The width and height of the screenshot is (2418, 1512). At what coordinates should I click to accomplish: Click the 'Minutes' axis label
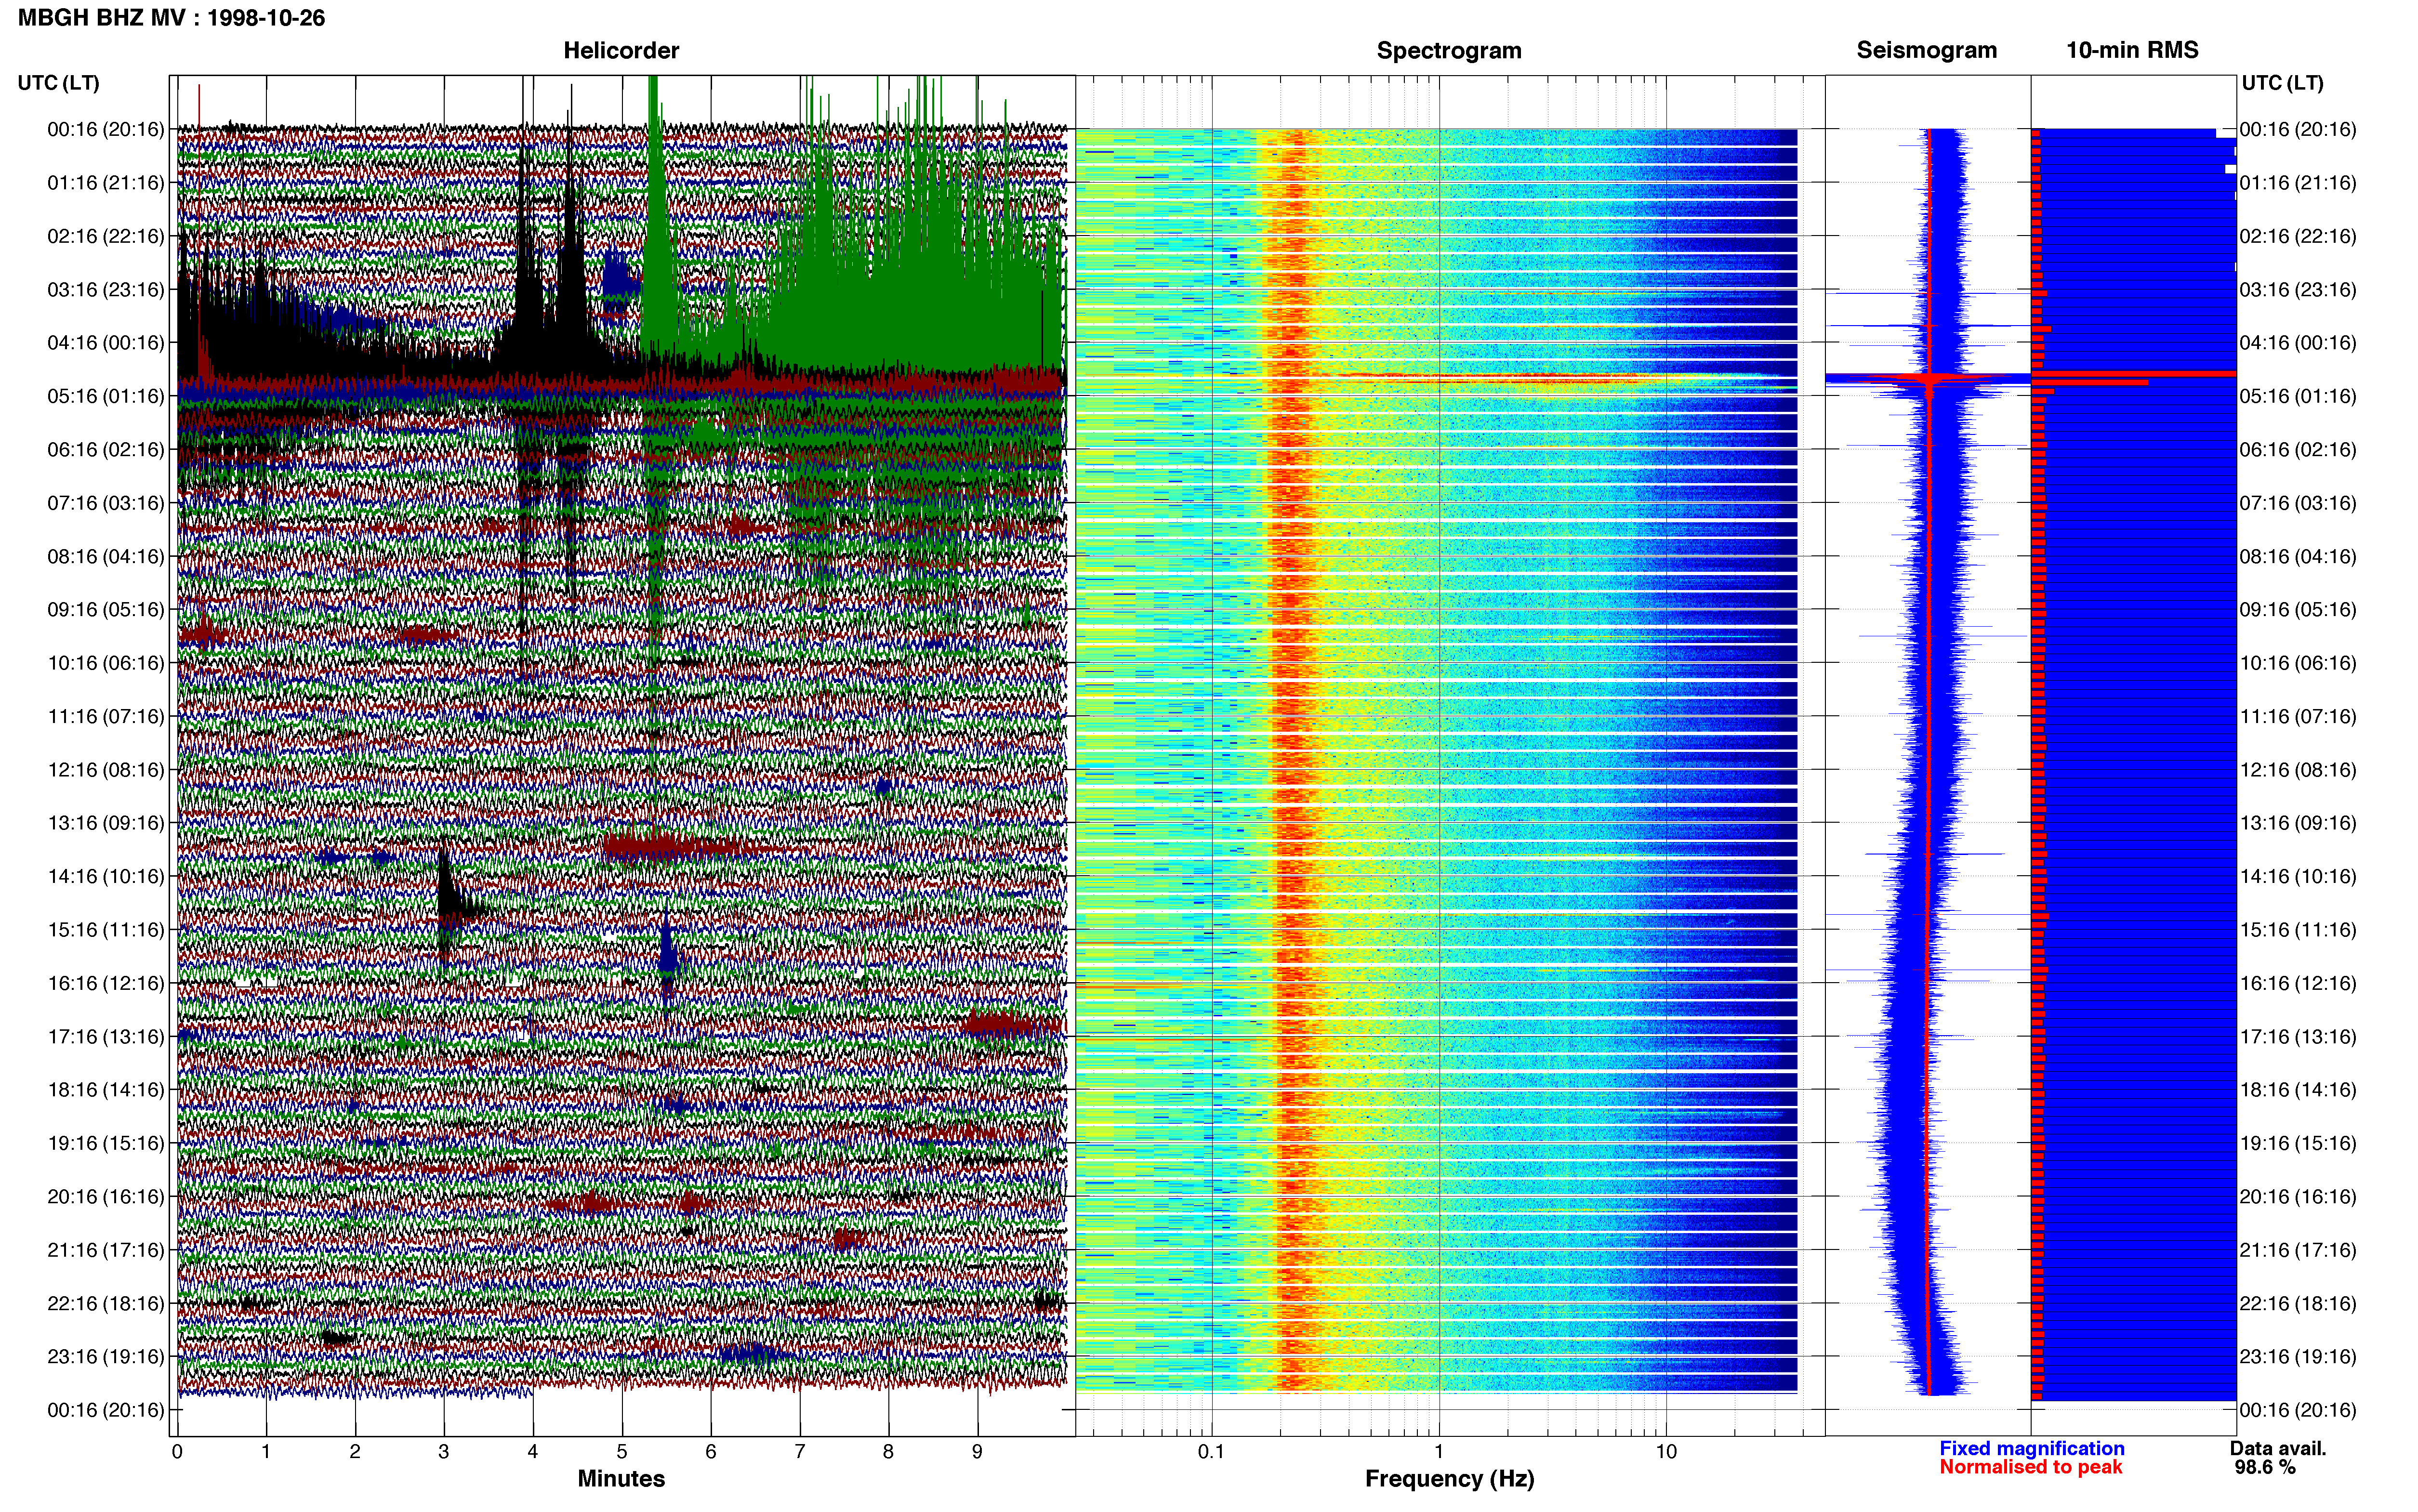tap(621, 1478)
